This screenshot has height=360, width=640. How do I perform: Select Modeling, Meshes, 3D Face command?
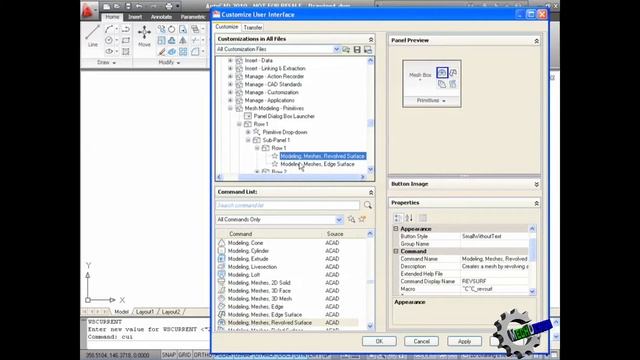click(259, 291)
